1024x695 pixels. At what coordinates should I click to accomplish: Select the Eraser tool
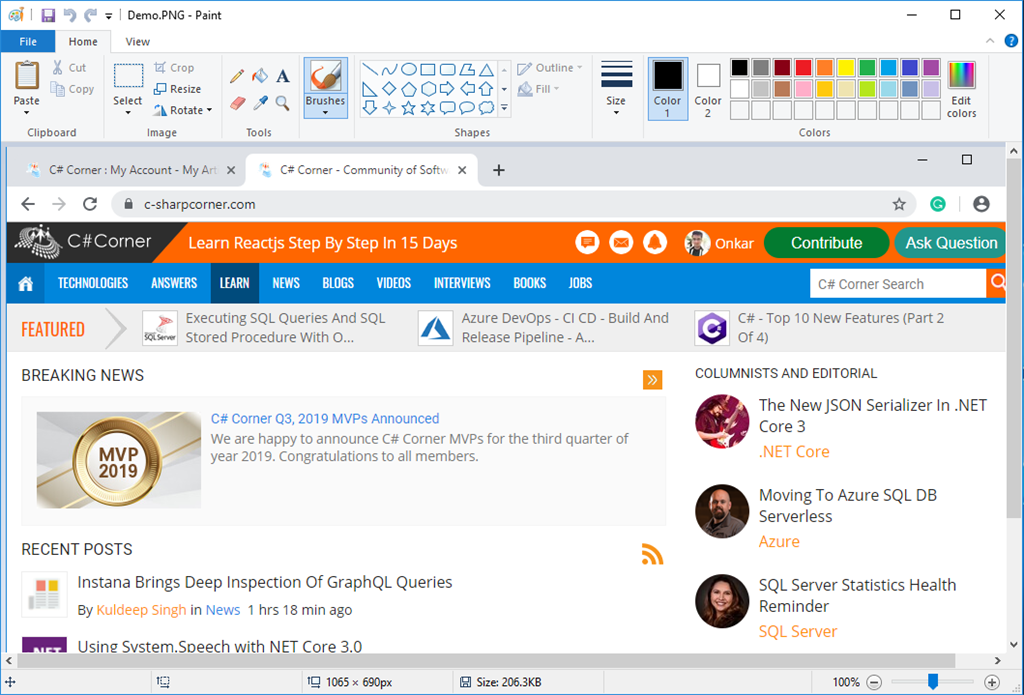pyautogui.click(x=237, y=100)
